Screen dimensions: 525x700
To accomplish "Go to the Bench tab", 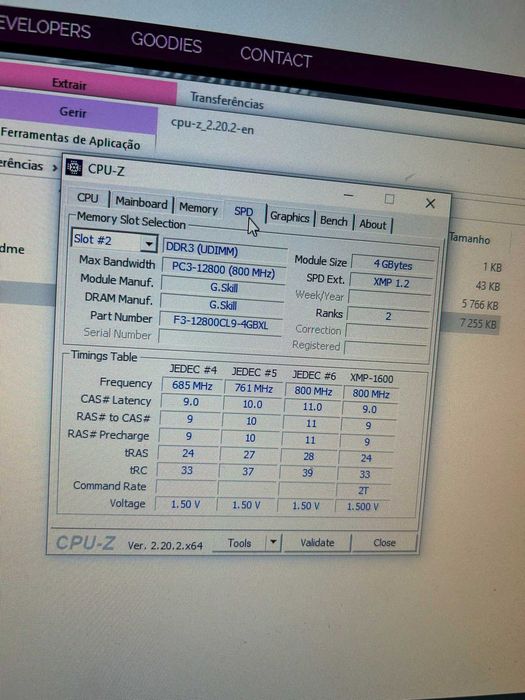I will (x=333, y=221).
